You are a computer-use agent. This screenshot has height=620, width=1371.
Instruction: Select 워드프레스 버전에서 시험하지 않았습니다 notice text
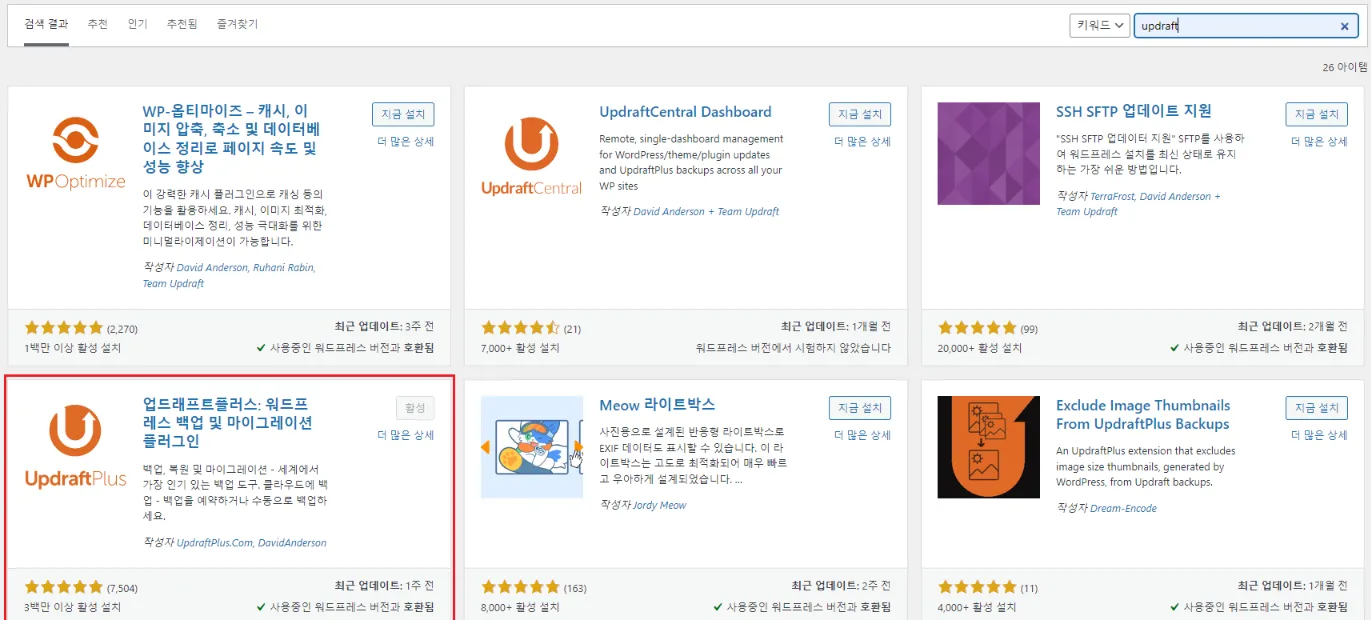click(794, 348)
